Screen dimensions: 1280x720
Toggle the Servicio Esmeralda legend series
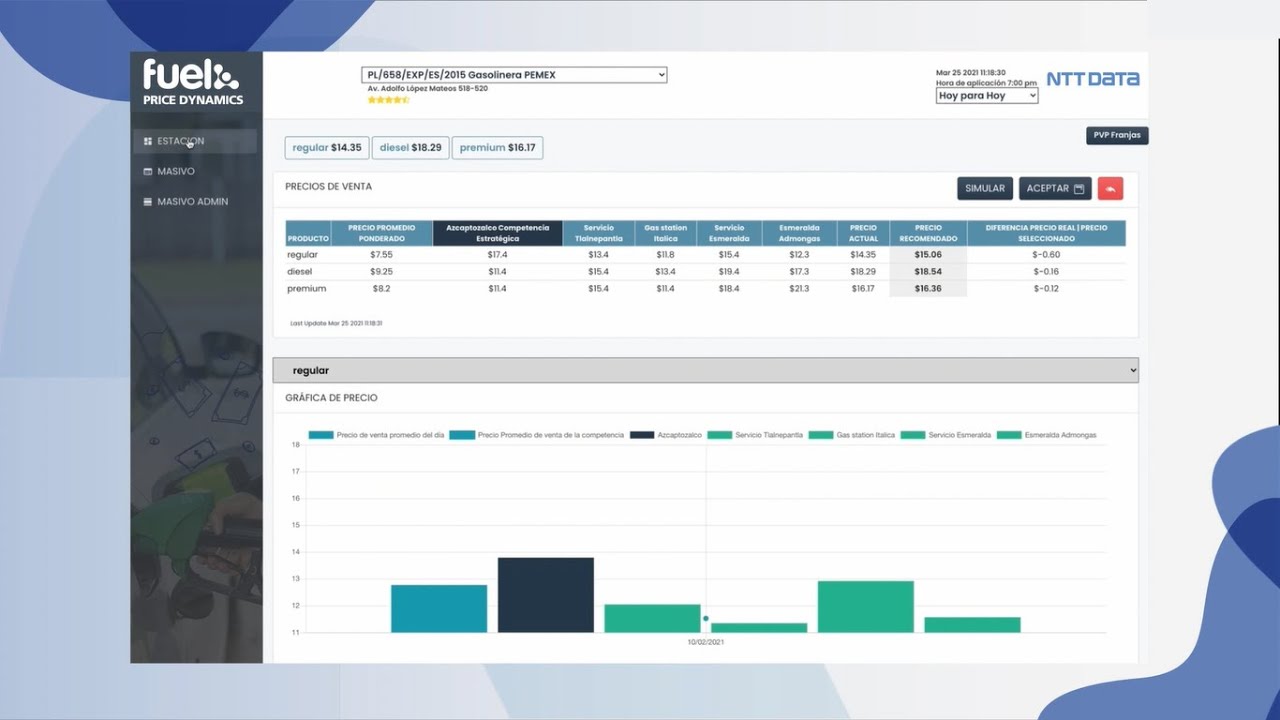pos(944,435)
